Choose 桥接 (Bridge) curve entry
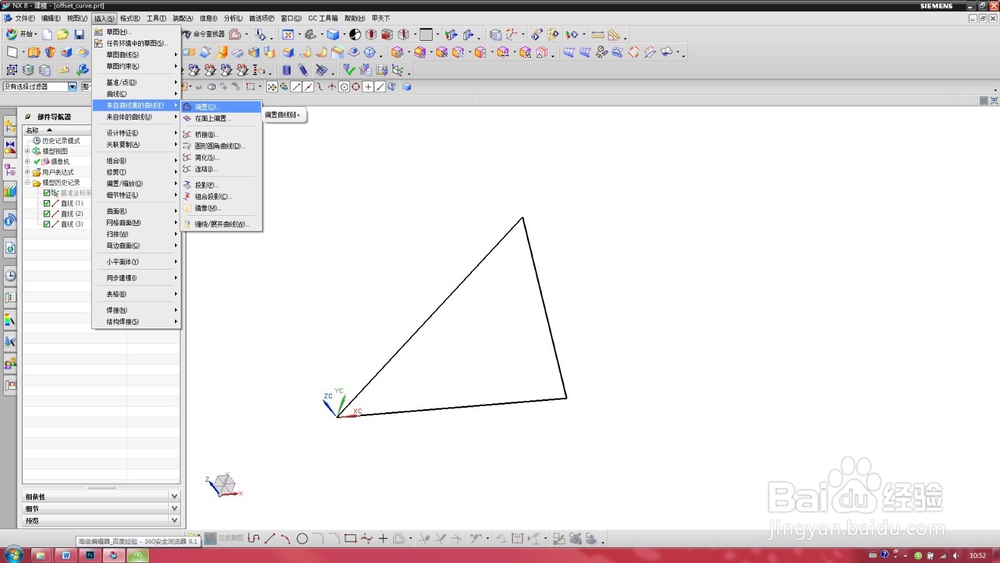 [221, 135]
